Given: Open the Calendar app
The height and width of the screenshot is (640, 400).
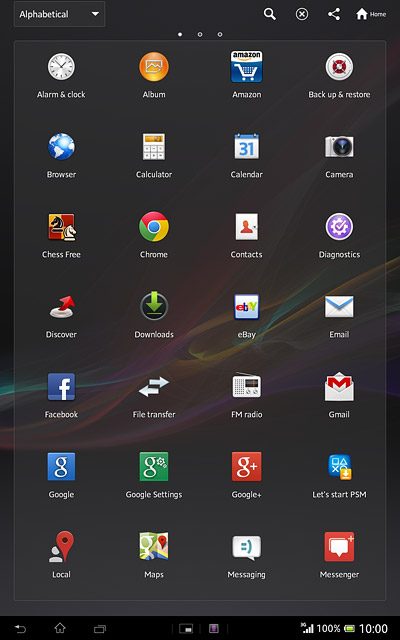Looking at the screenshot, I should [x=247, y=147].
